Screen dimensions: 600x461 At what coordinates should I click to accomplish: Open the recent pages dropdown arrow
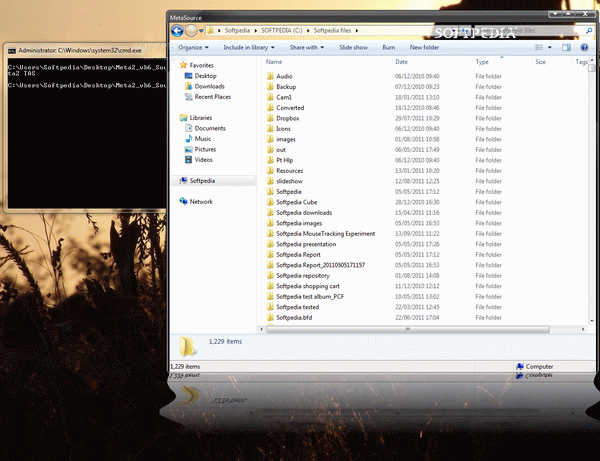201,31
